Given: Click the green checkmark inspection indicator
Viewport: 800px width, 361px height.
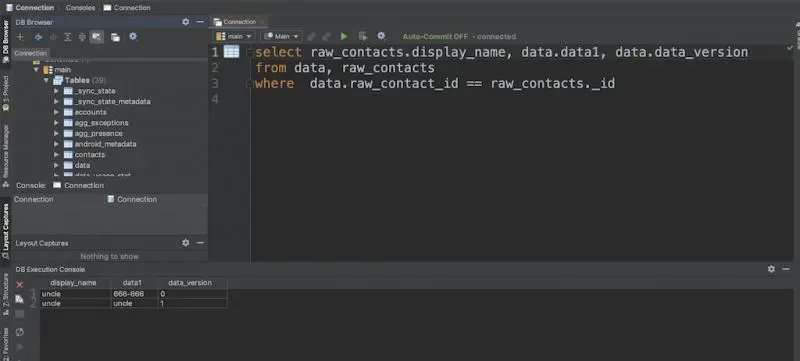Looking at the screenshot, I should 790,47.
